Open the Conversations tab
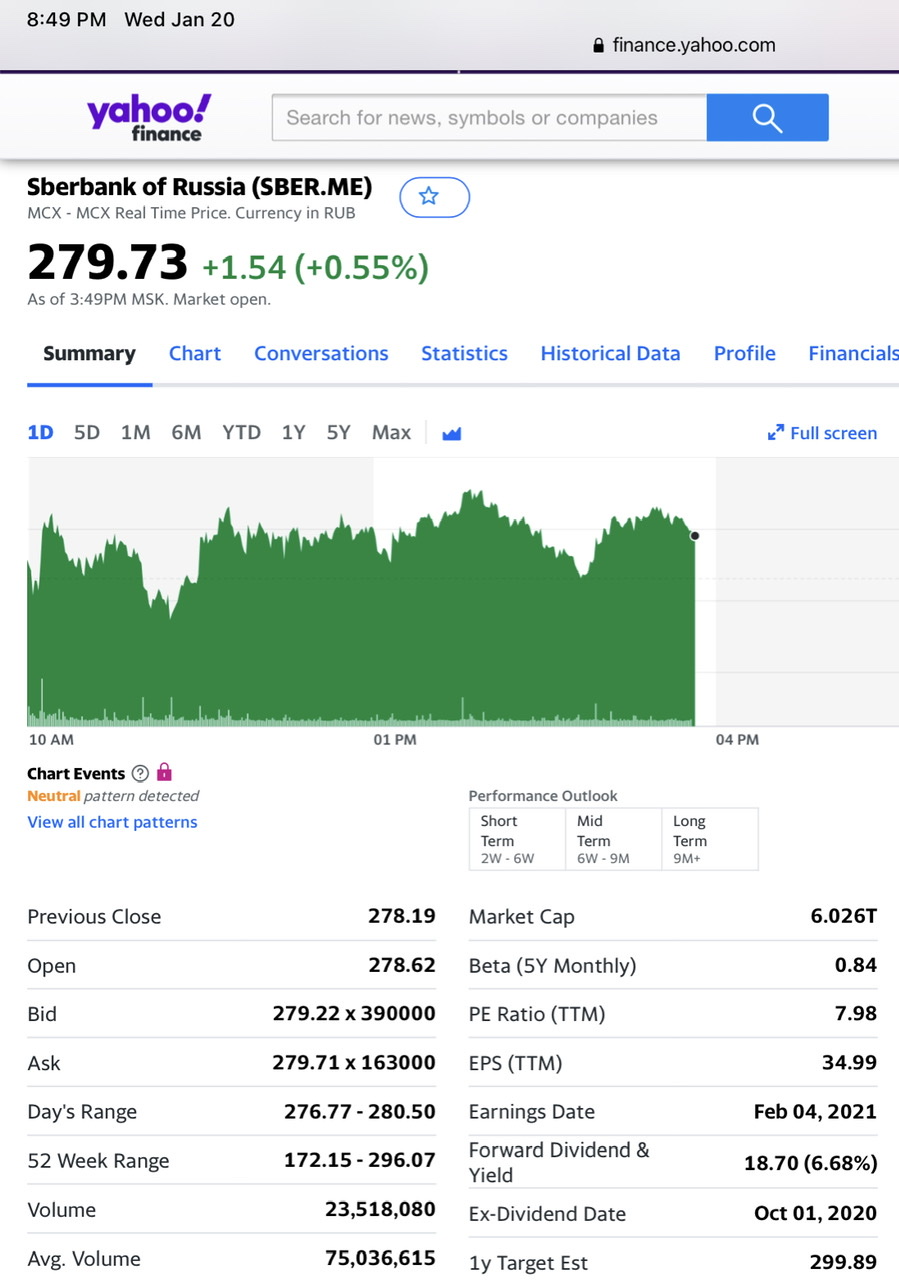Screen dimensions: 899x1280 pos(321,354)
